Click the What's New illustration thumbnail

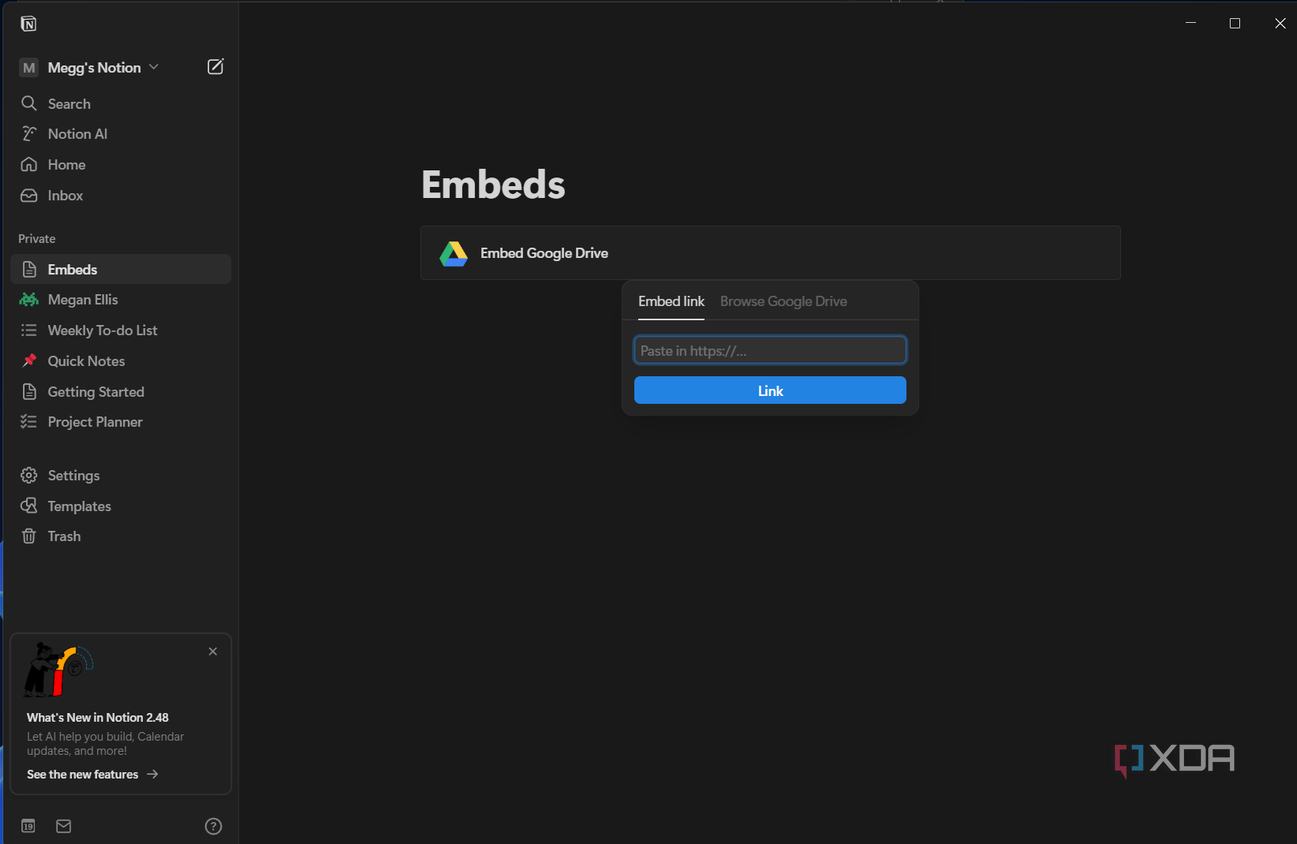[x=58, y=670]
